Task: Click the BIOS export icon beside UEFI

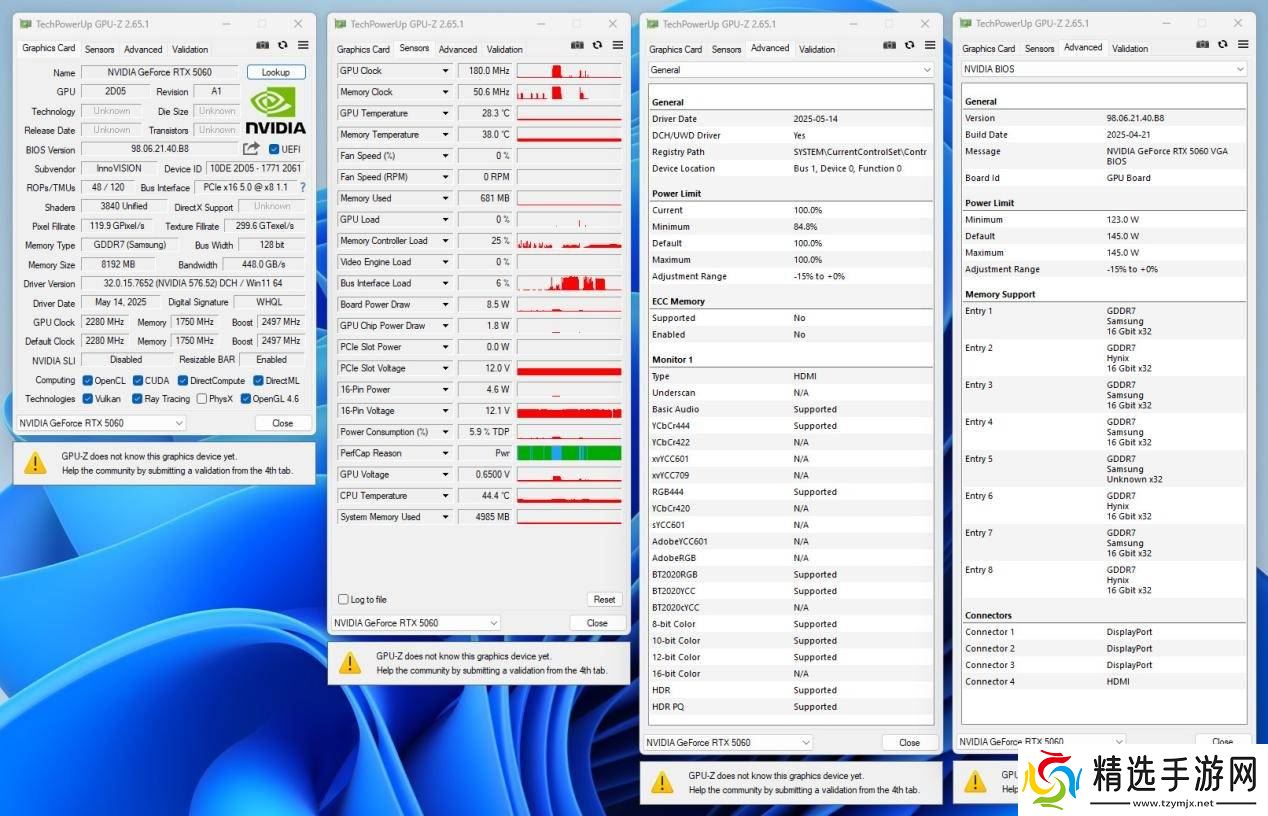Action: pos(251,149)
